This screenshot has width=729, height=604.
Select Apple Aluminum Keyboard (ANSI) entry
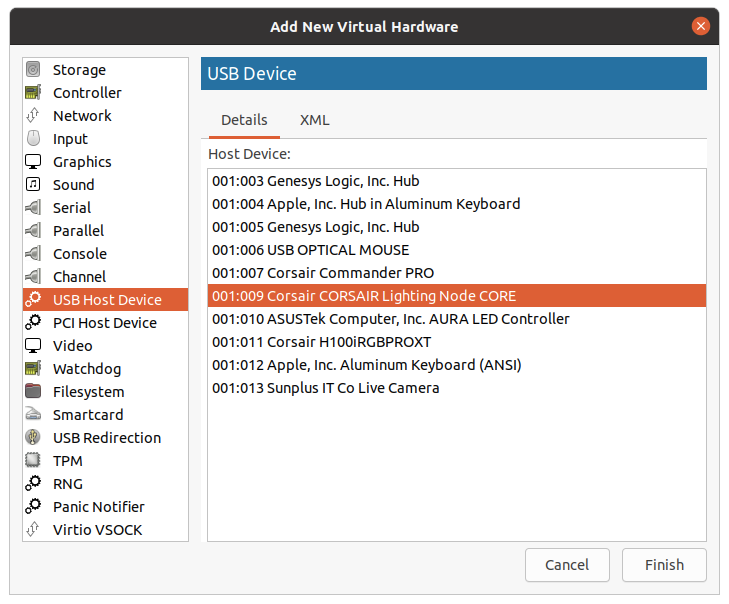(x=366, y=365)
